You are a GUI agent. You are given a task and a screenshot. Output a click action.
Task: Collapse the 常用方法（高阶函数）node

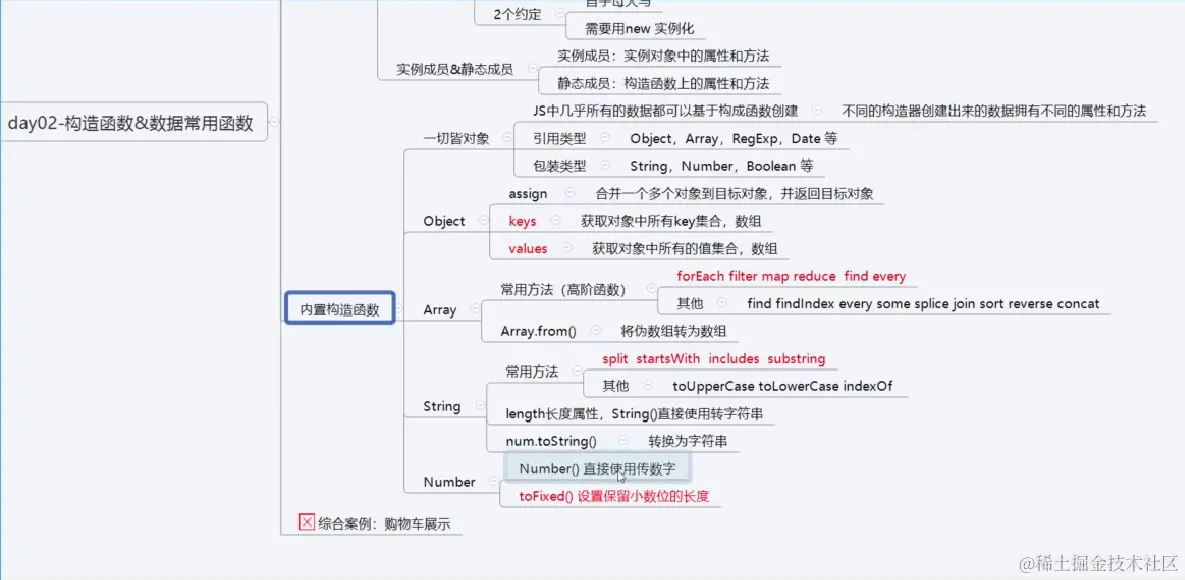[x=651, y=289]
